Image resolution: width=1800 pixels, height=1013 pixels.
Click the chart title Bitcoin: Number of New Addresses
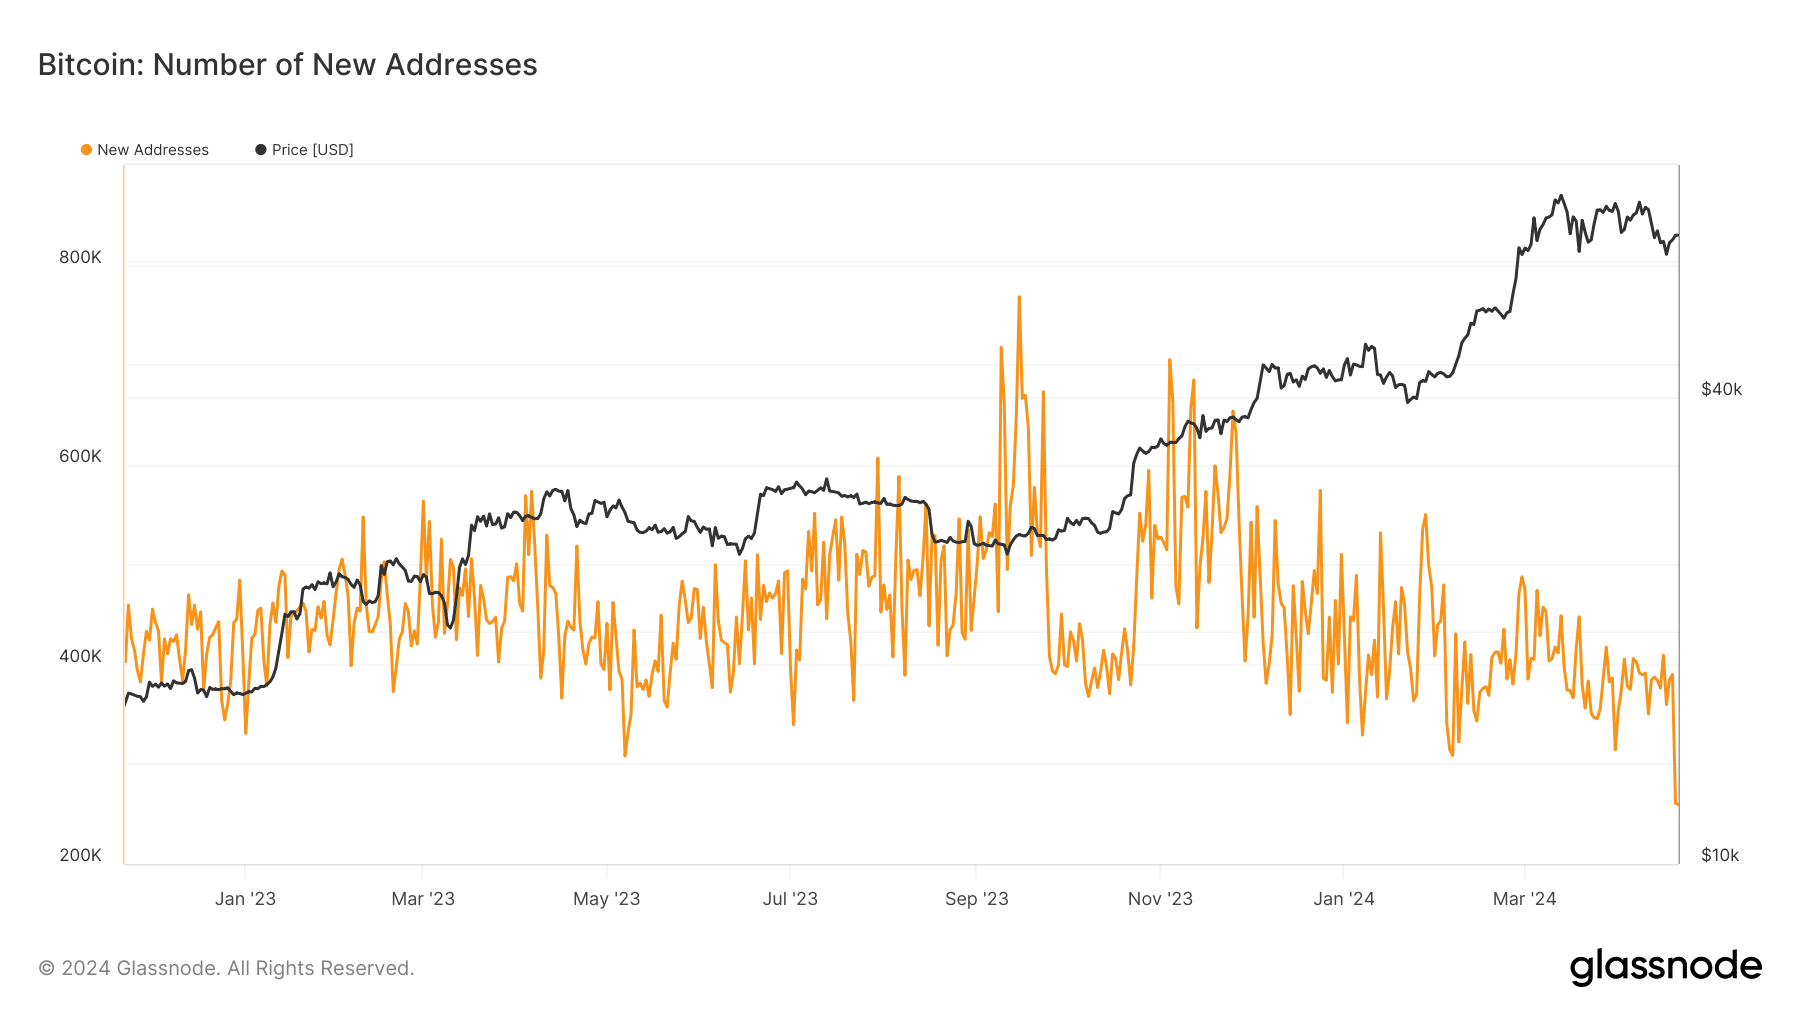tap(288, 65)
